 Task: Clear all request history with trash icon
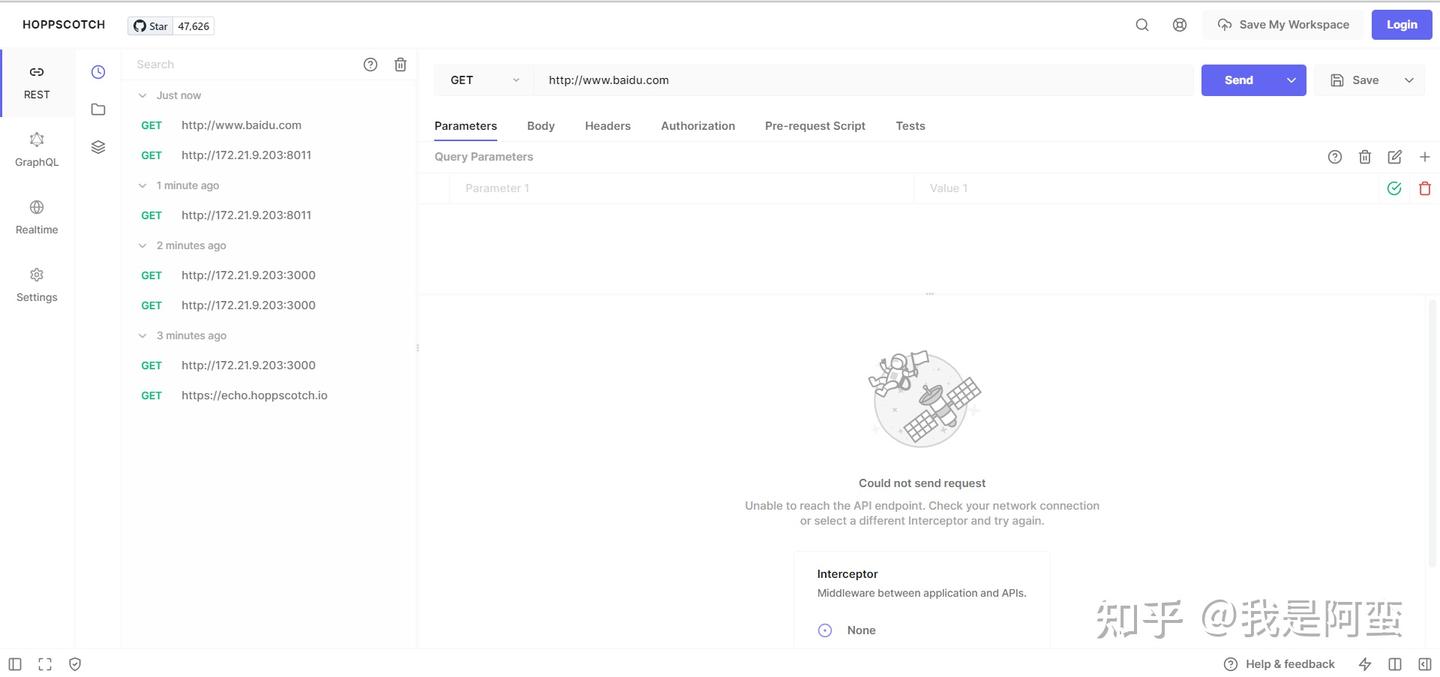point(400,63)
